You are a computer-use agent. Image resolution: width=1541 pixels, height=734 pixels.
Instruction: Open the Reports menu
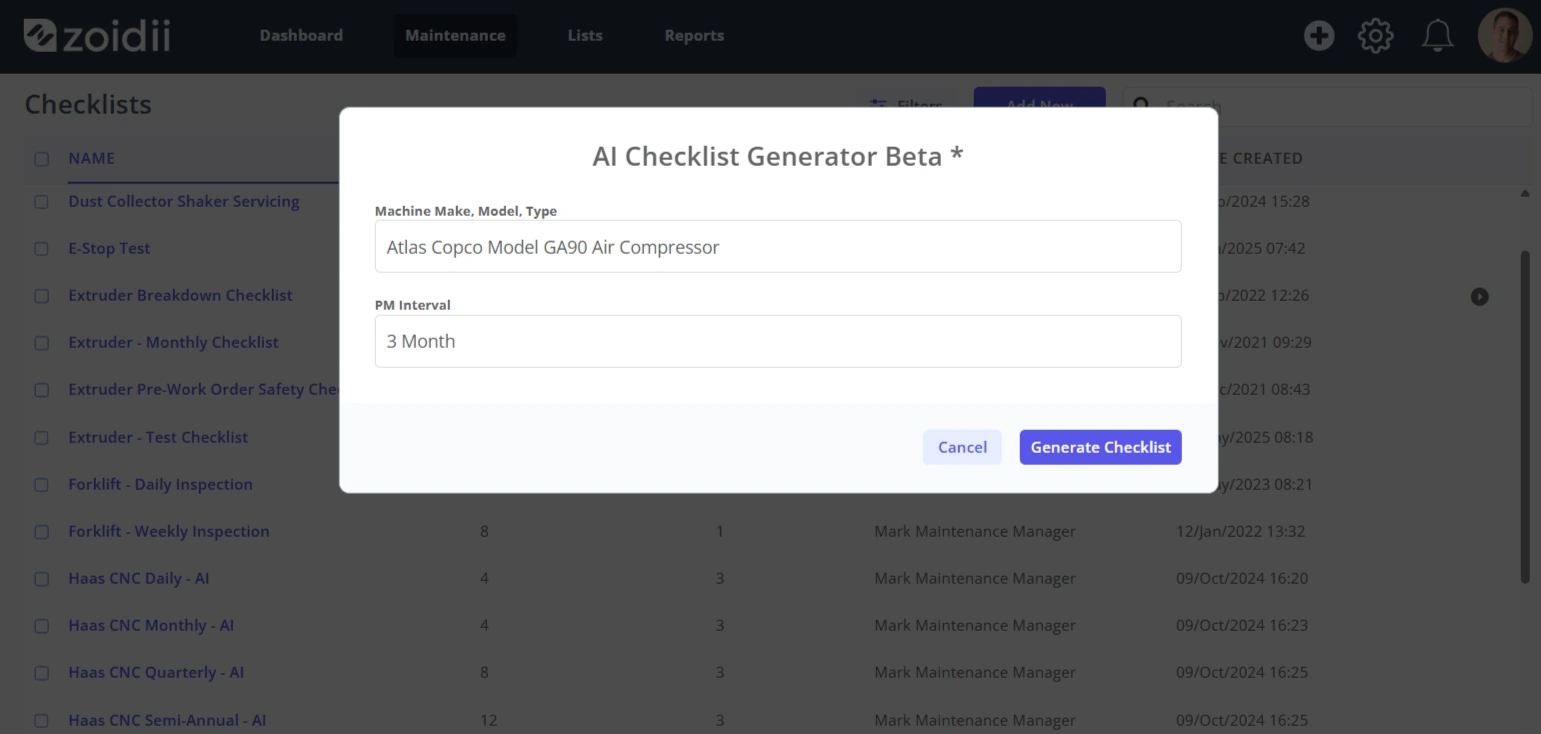point(694,35)
